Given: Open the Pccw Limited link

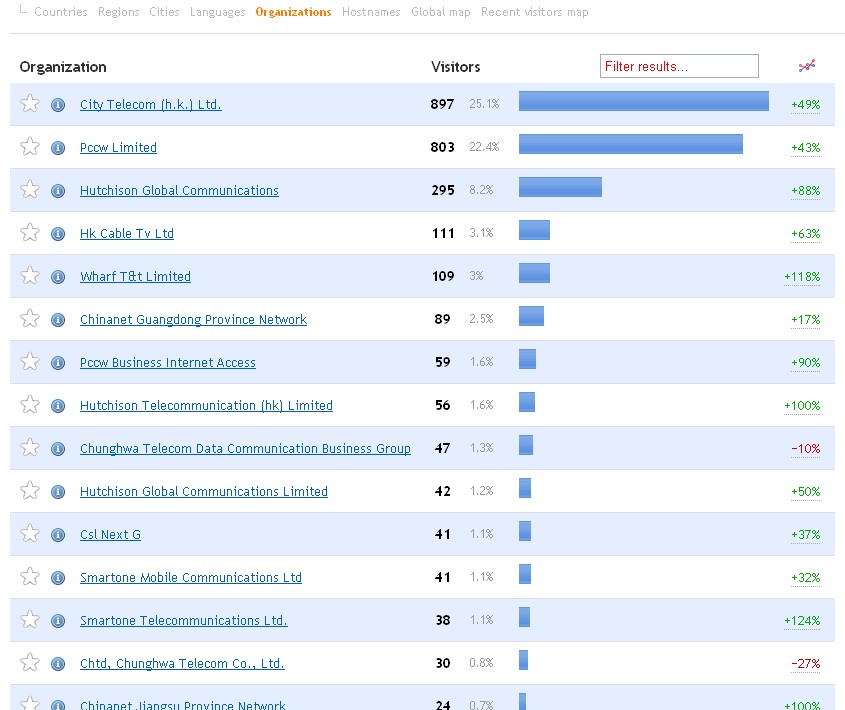Looking at the screenshot, I should coord(118,147).
